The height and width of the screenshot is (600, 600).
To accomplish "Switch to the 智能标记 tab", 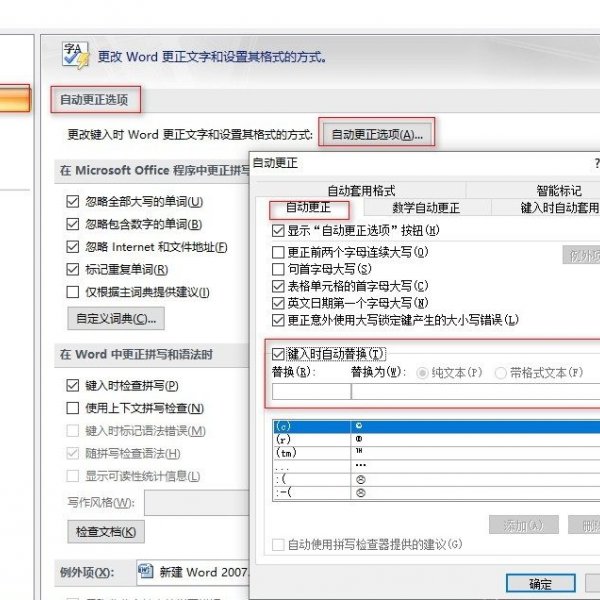I will point(558,190).
